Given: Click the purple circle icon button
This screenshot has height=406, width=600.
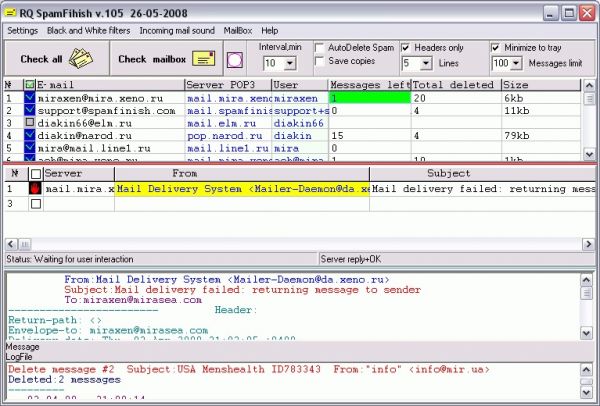Looking at the screenshot, I should coord(235,60).
